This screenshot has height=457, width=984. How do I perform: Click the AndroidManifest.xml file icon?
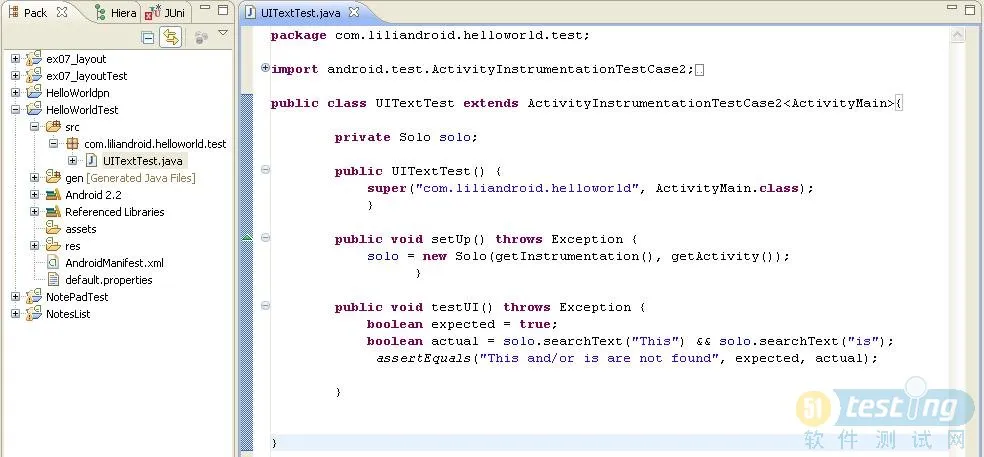tap(54, 262)
